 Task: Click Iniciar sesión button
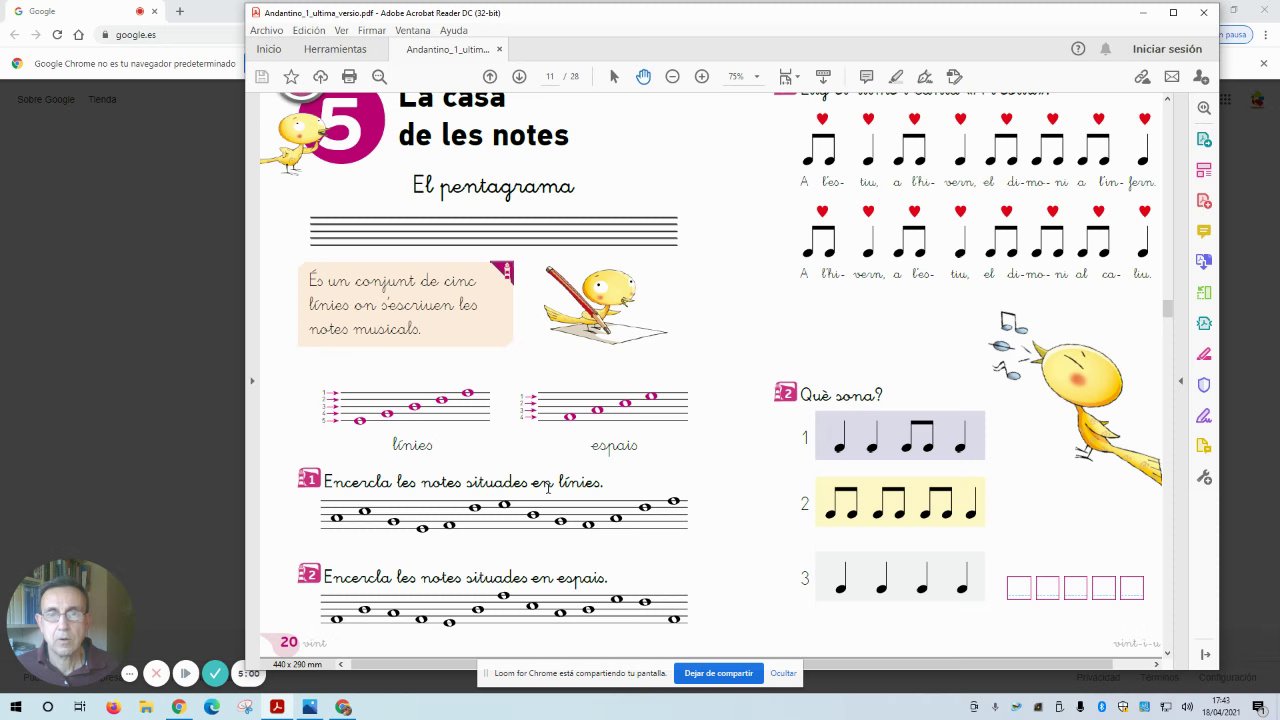(x=1167, y=49)
